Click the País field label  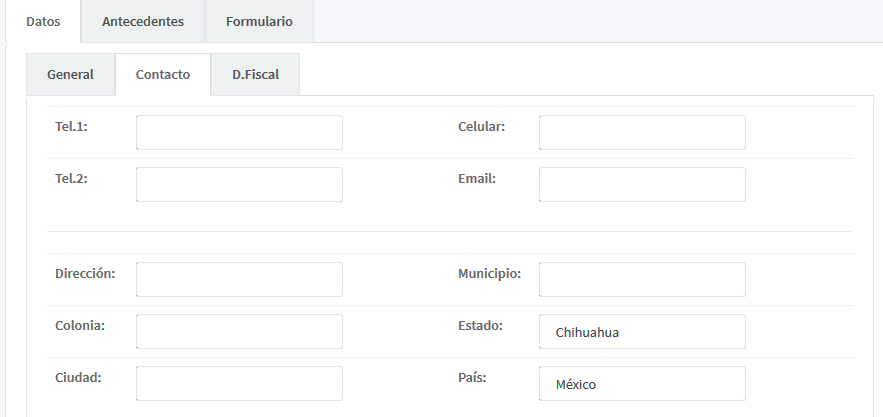point(471,378)
